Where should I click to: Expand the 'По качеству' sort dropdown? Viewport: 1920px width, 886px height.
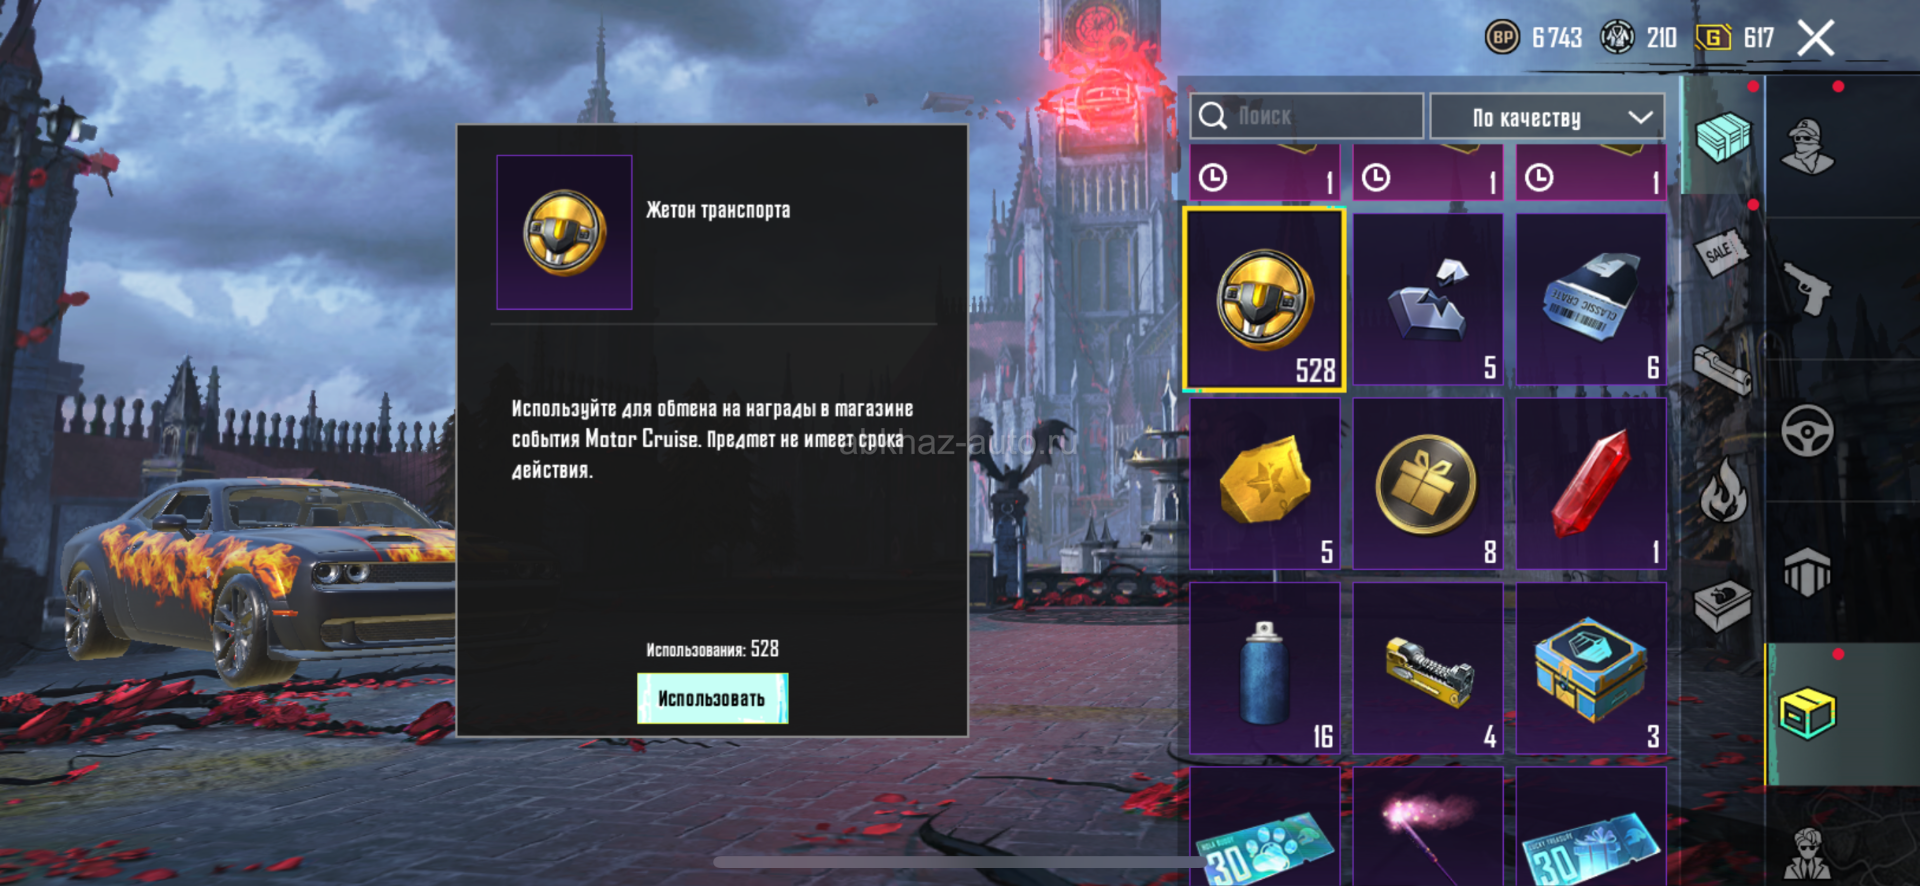[1547, 117]
